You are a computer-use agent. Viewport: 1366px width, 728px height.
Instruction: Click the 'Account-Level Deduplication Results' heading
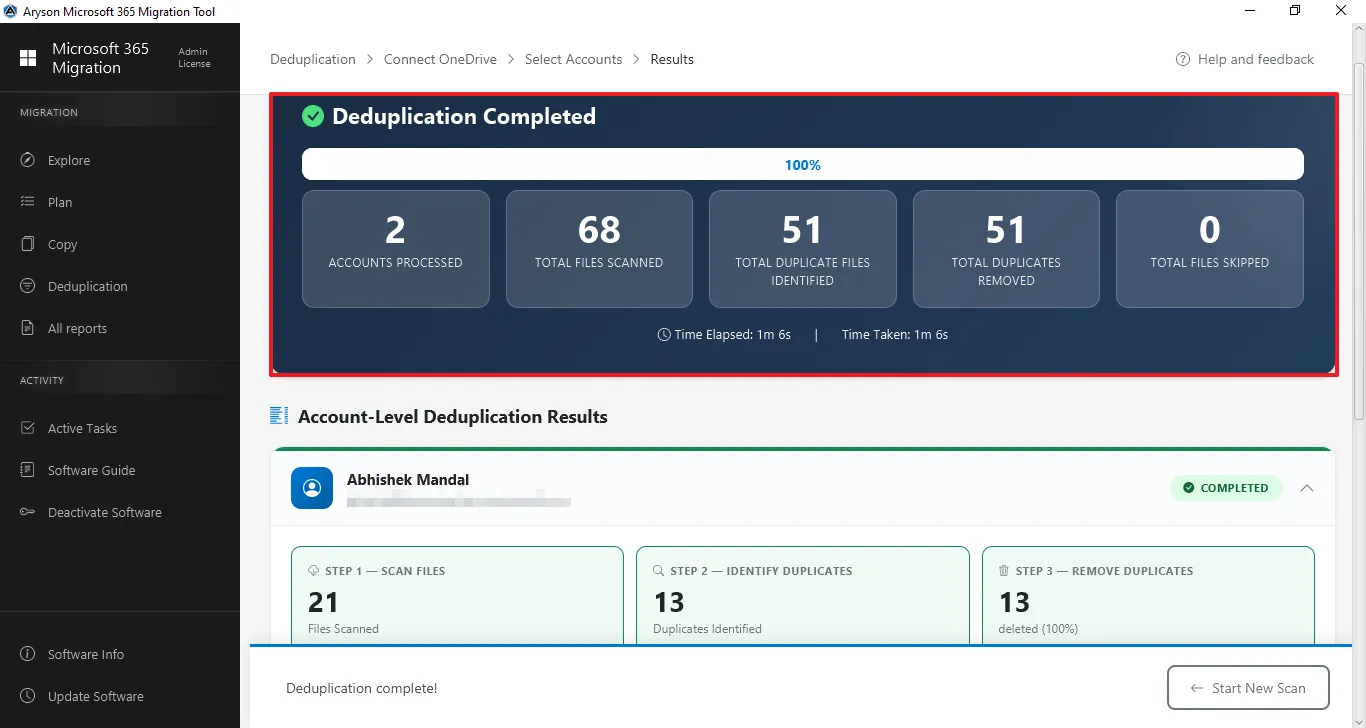453,416
